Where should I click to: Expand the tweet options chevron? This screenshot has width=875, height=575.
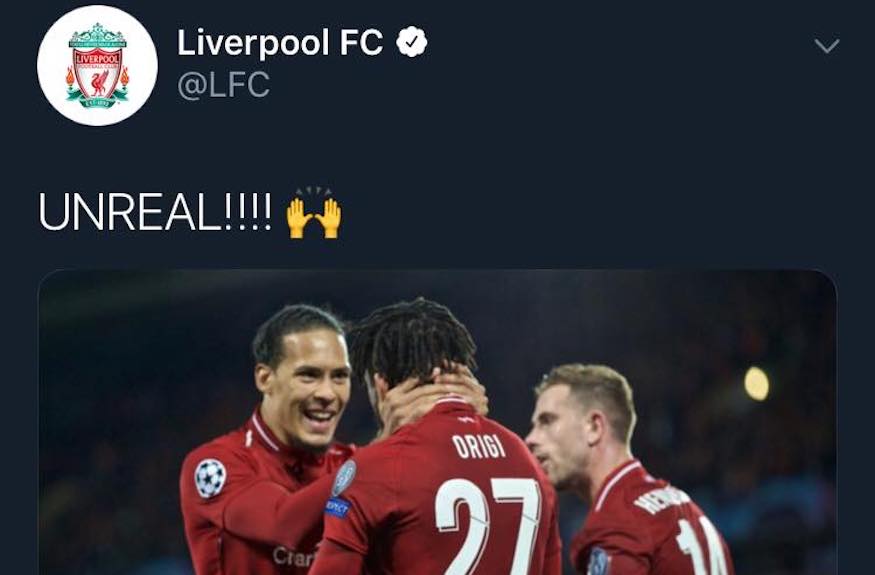pyautogui.click(x=827, y=46)
